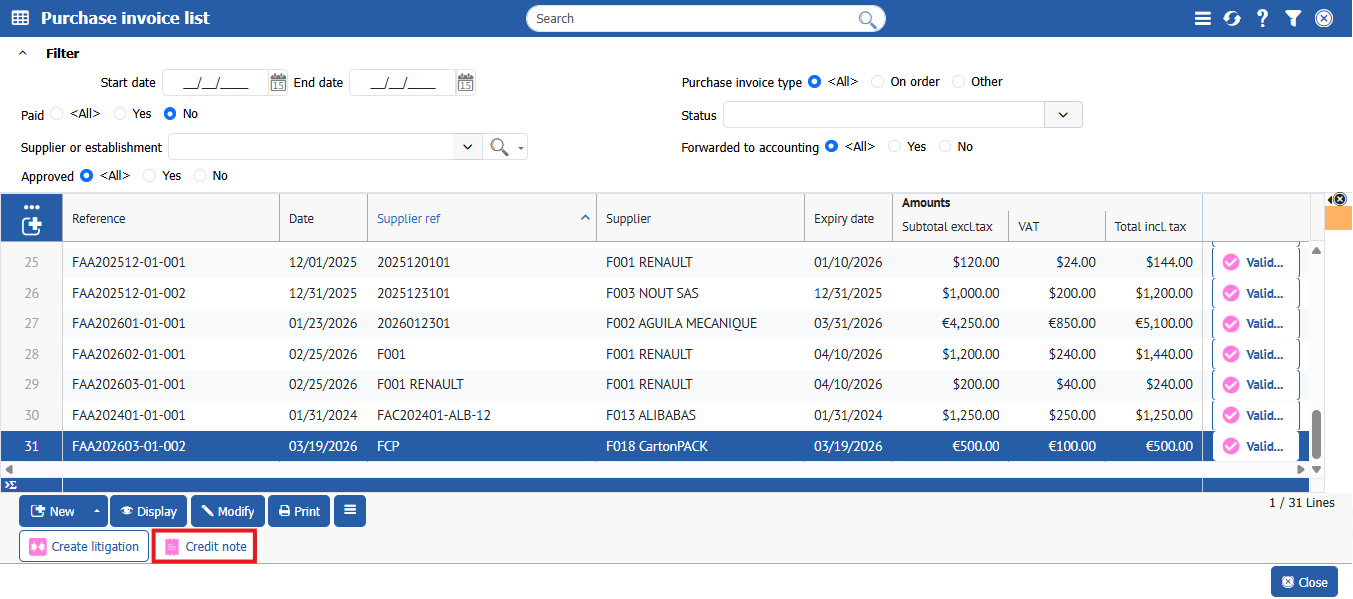Open help via question mark icon
This screenshot has height=599, width=1353.
point(1263,18)
